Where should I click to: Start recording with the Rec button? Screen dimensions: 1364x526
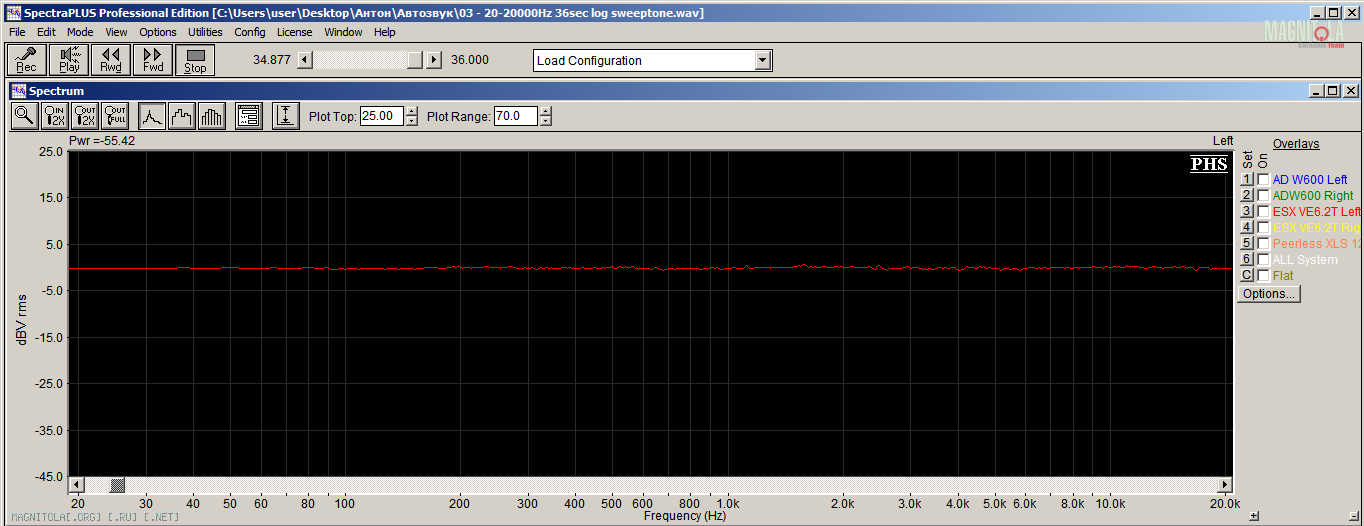click(26, 60)
